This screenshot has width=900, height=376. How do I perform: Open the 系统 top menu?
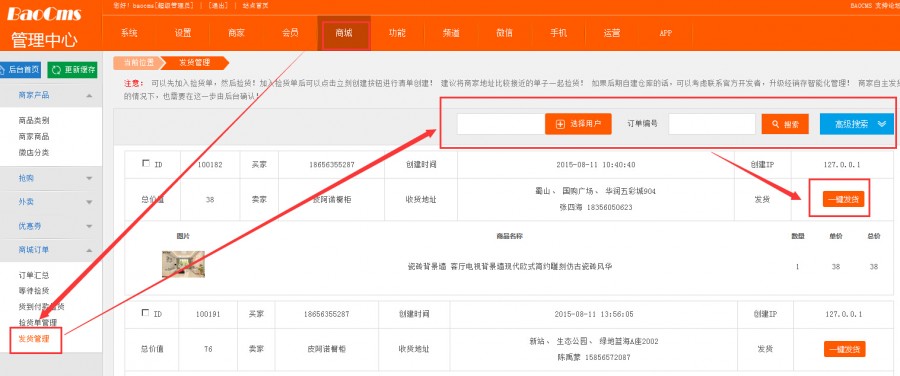[x=129, y=33]
